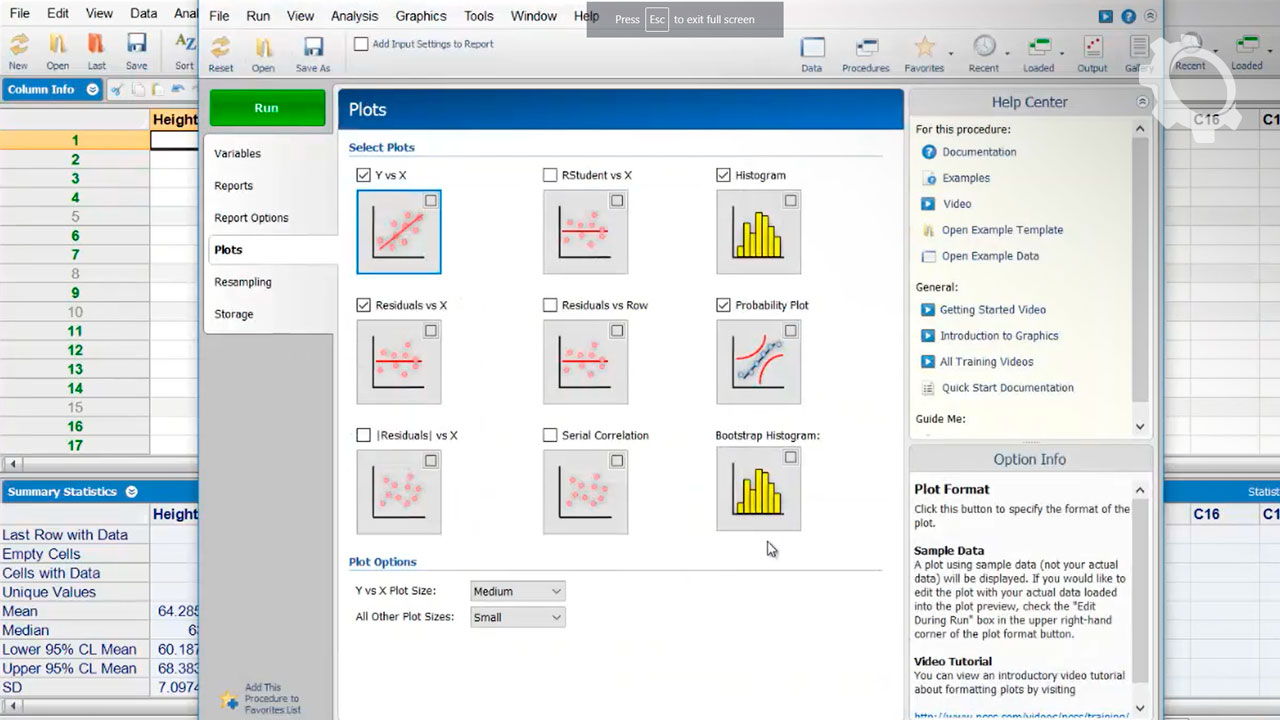The image size is (1280, 720).
Task: Open the Analysis menu
Action: 354,16
